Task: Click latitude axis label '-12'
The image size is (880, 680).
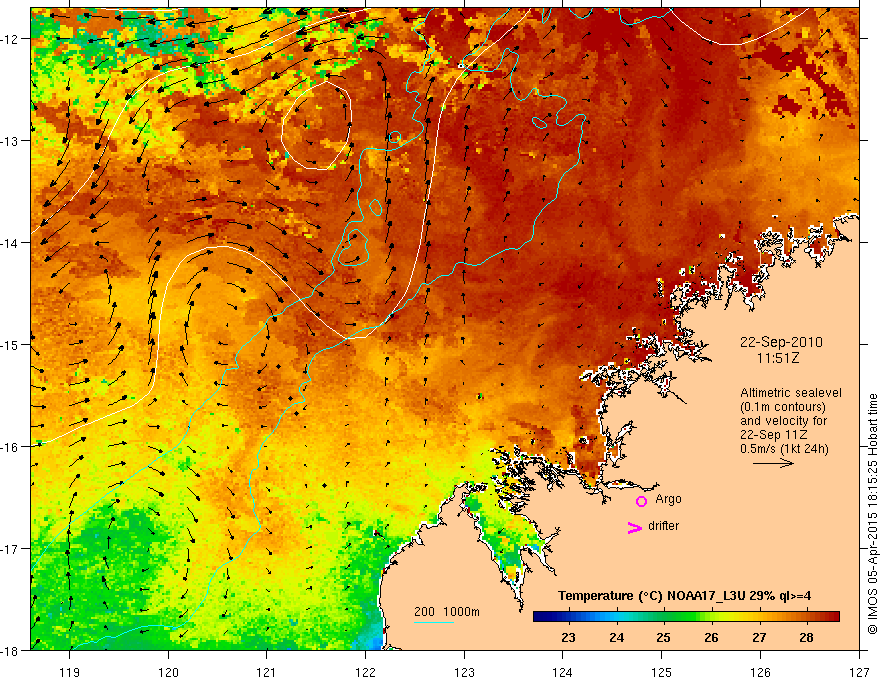Action: tap(10, 39)
